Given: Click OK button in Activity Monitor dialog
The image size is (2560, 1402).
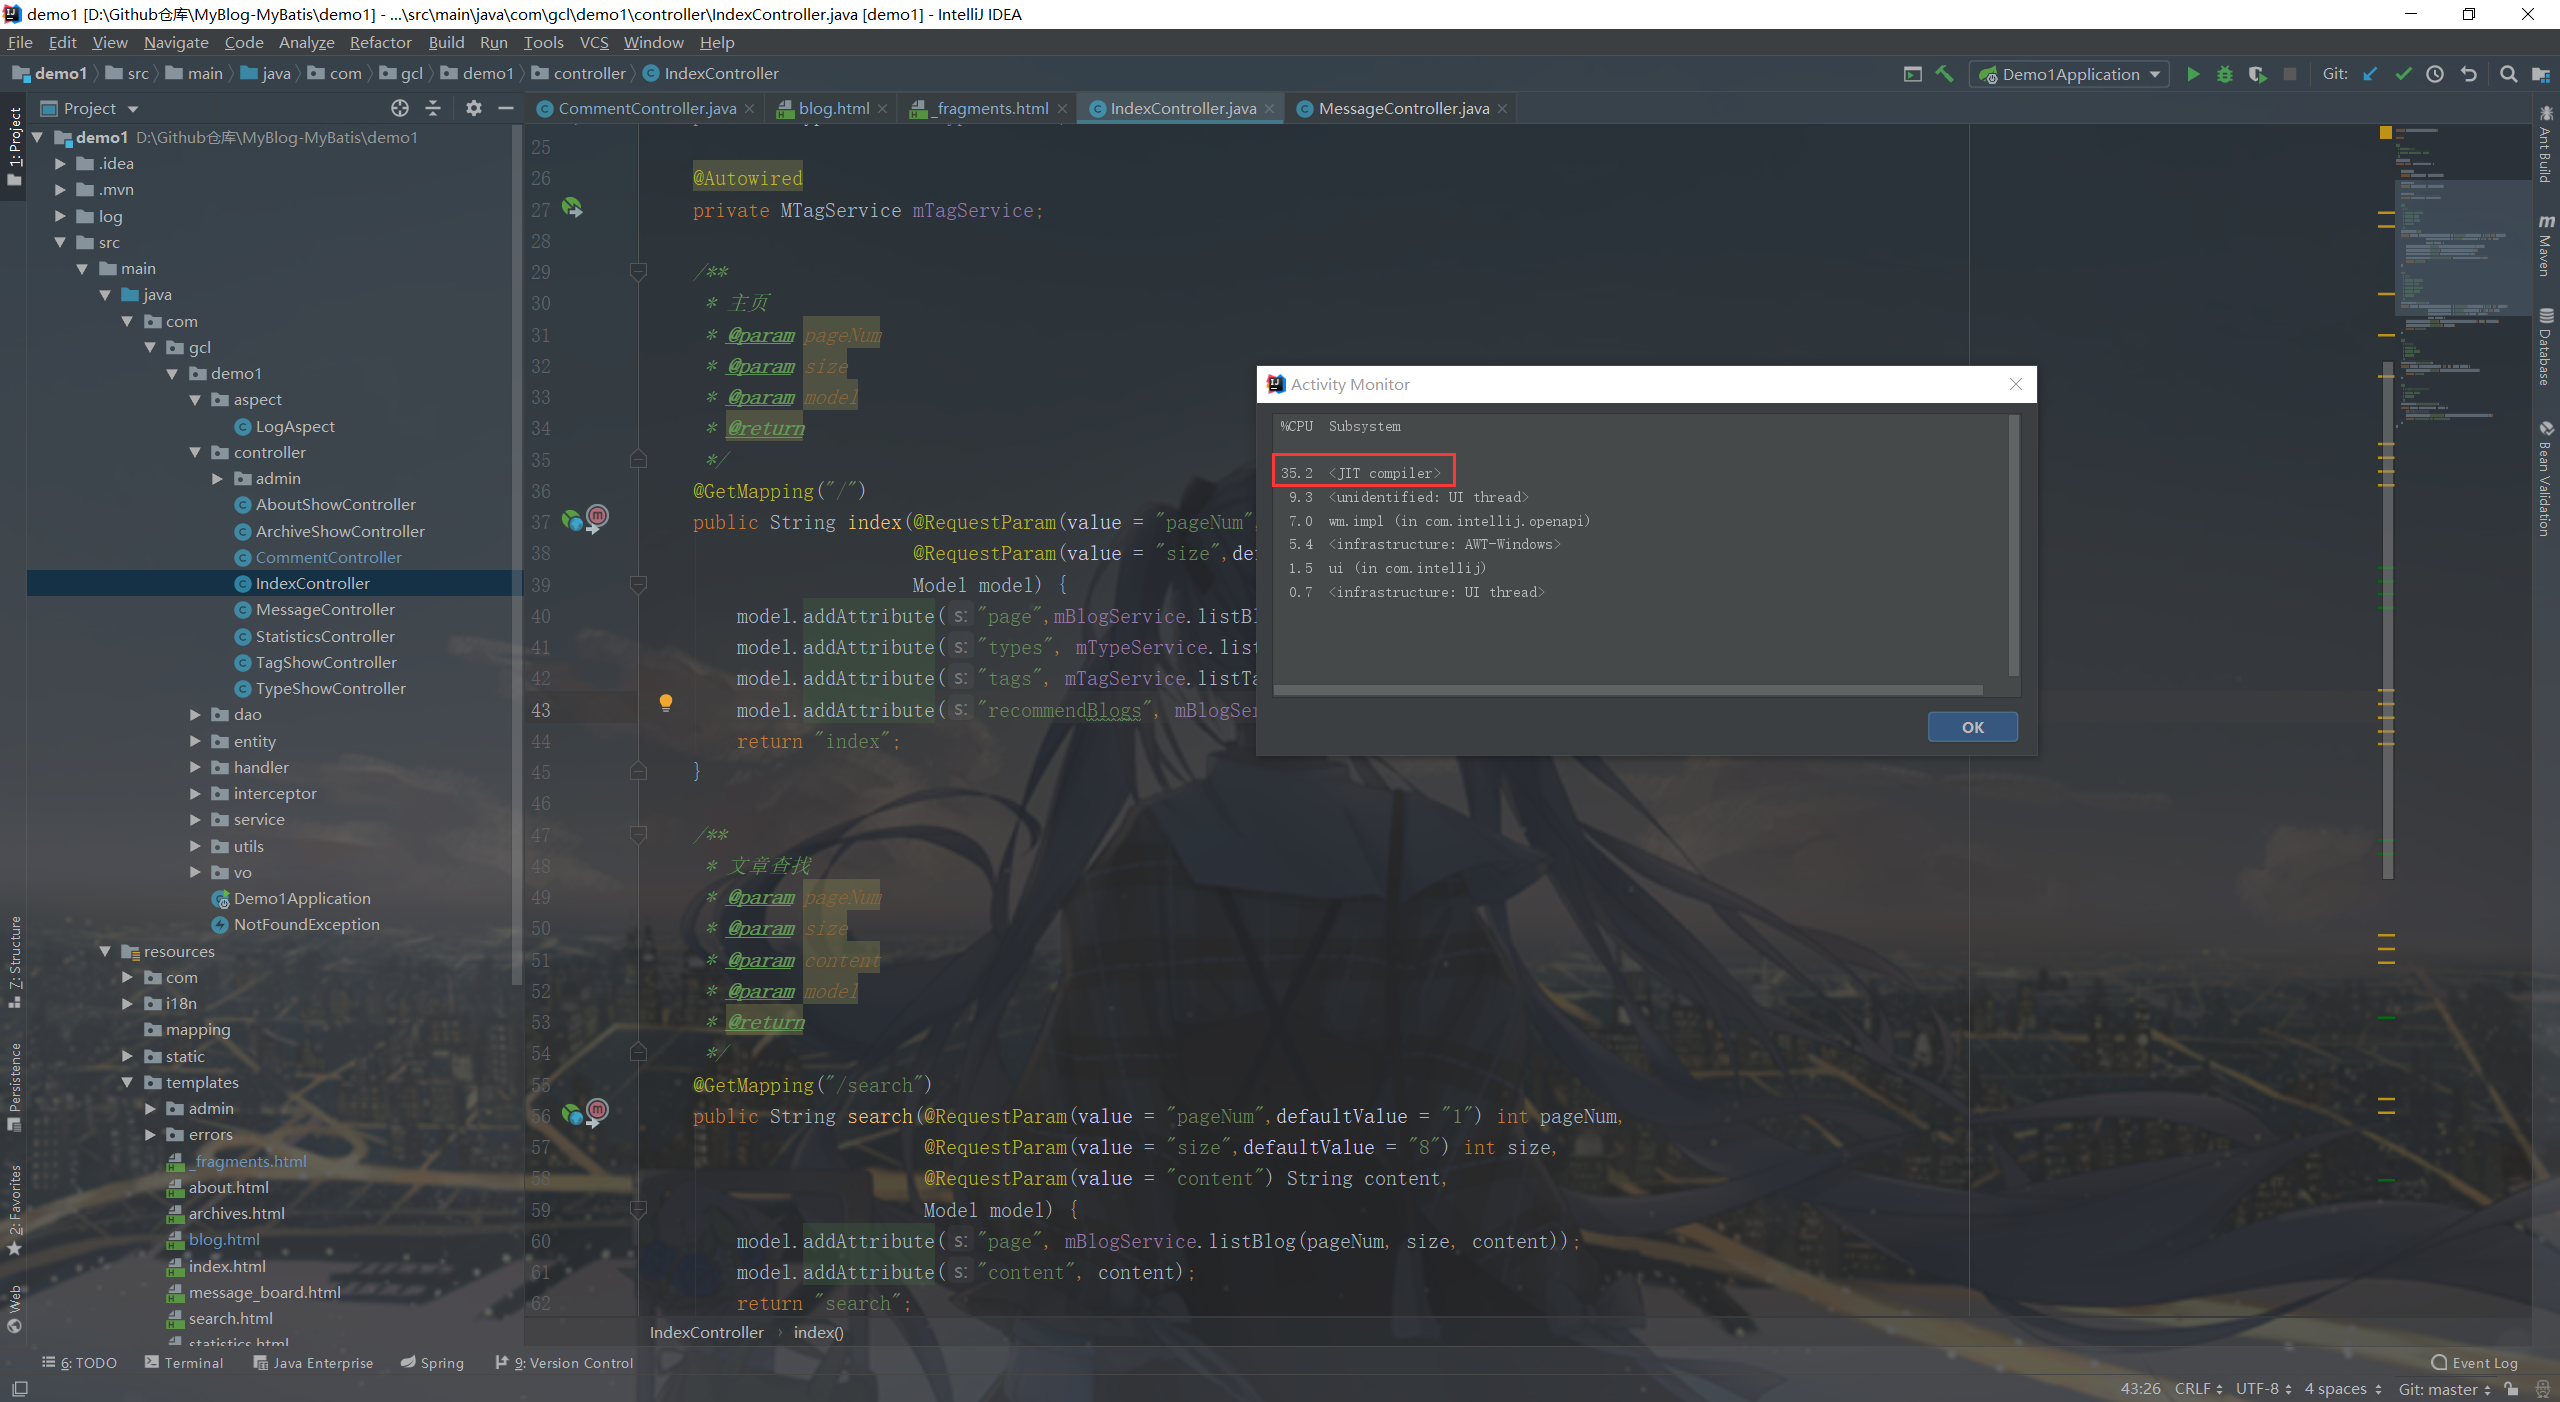Looking at the screenshot, I should 1971,725.
